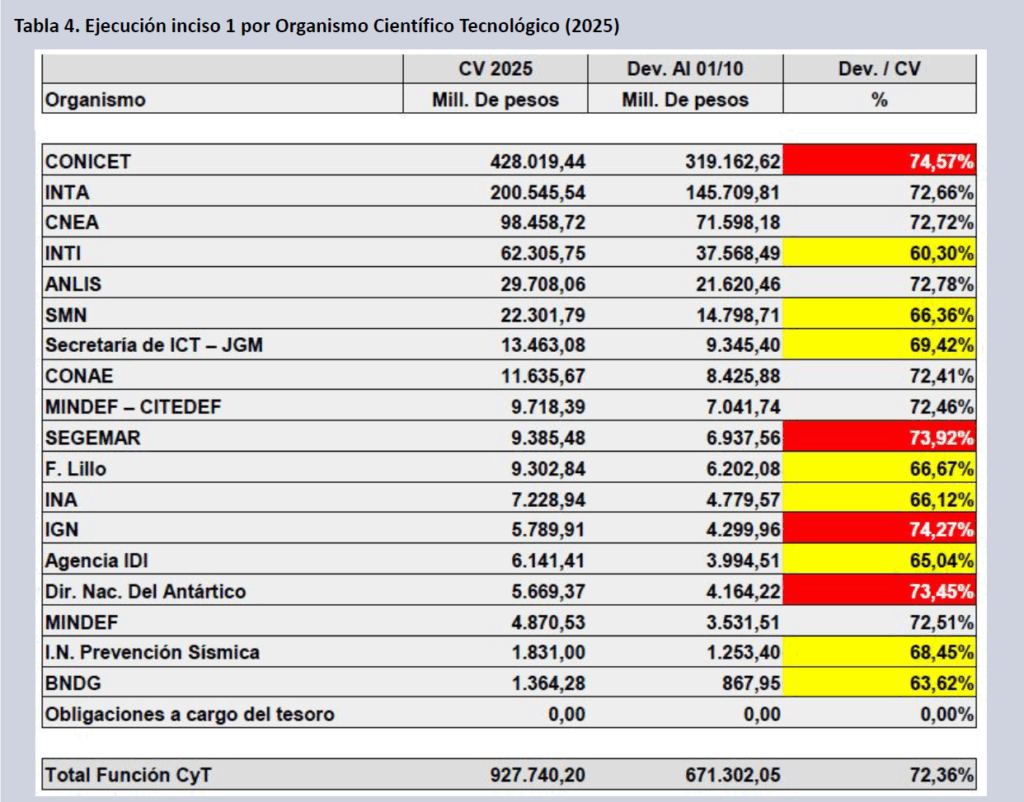Select the CONICET row name cell
1024x802 pixels.
(x=88, y=161)
